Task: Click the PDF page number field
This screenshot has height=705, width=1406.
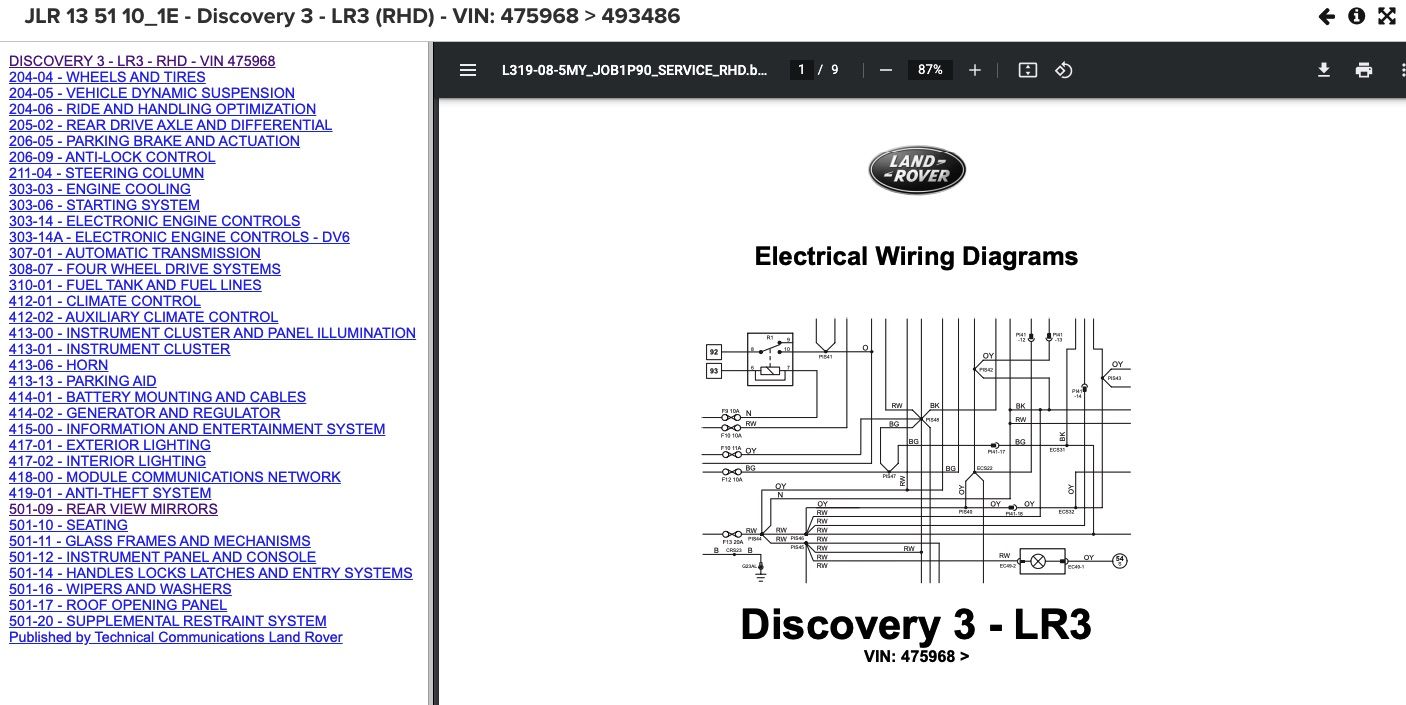Action: click(800, 70)
